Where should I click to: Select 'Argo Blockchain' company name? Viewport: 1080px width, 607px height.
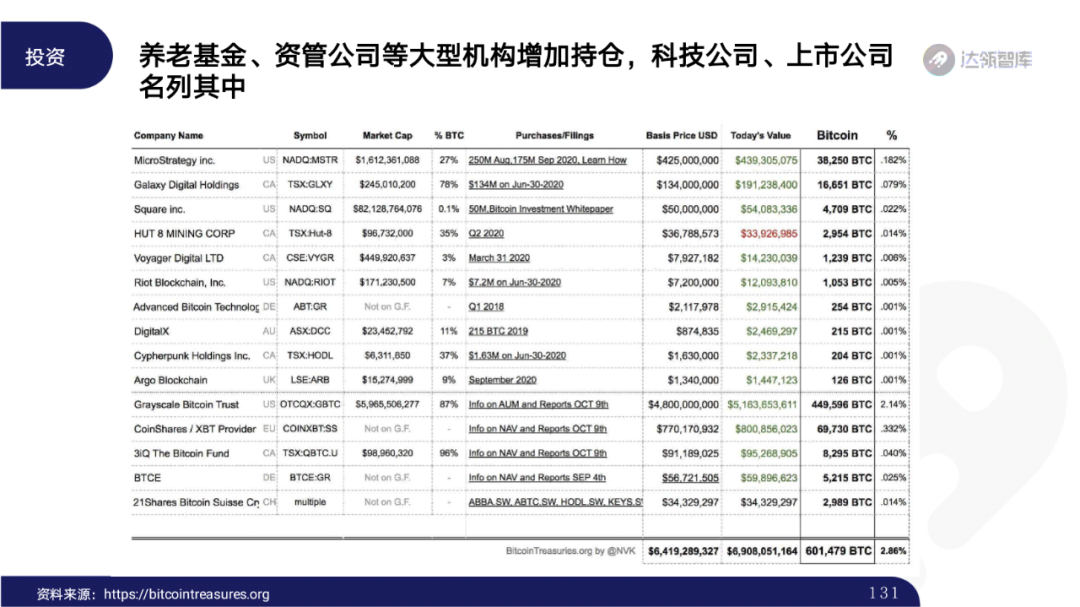point(171,380)
